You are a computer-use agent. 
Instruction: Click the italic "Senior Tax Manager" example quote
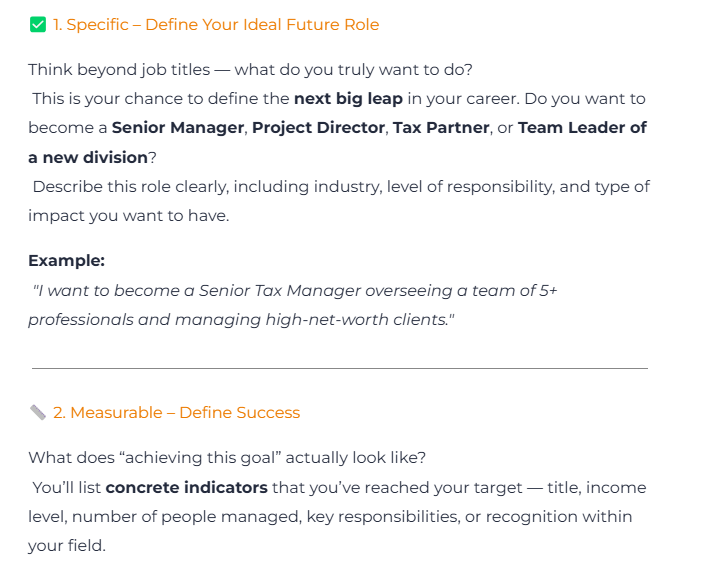click(x=300, y=290)
